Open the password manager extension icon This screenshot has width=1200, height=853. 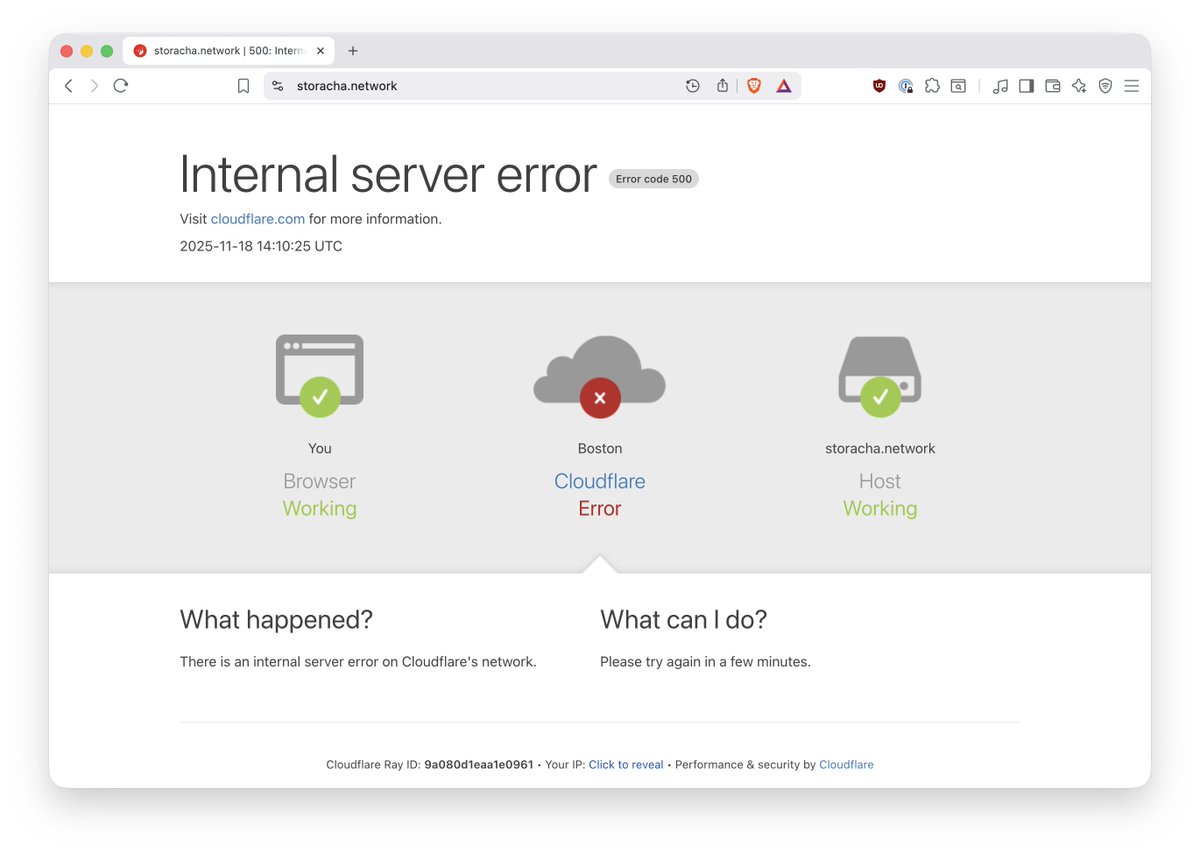(906, 86)
